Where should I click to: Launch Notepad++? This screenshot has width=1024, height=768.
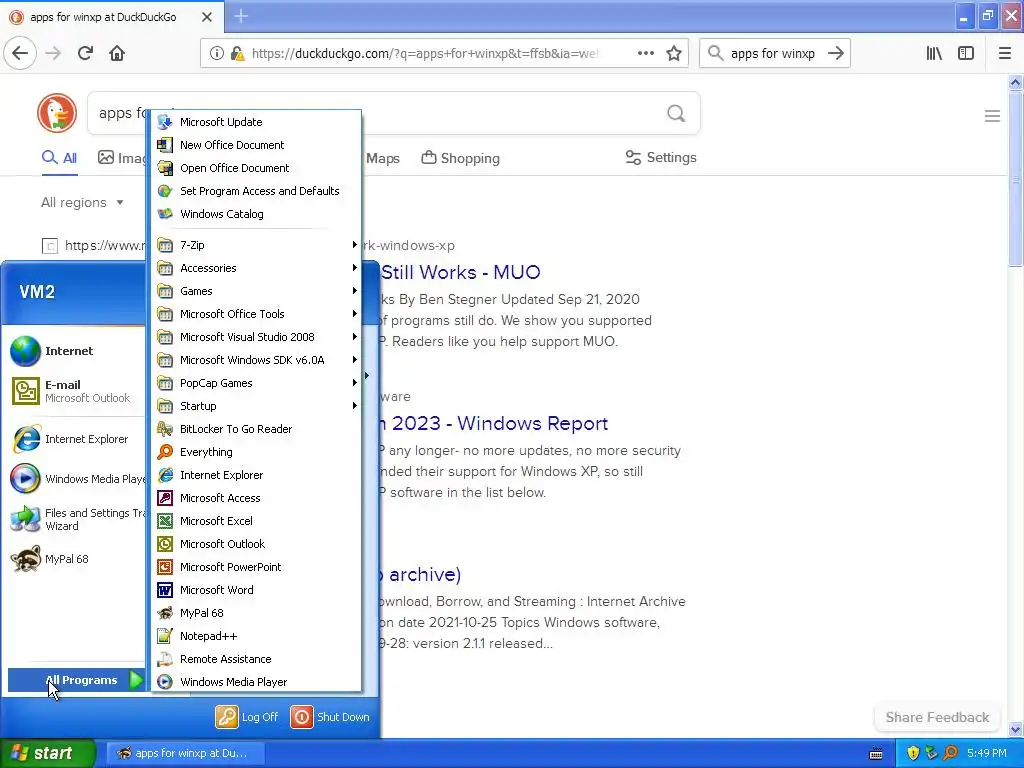[x=256, y=636]
